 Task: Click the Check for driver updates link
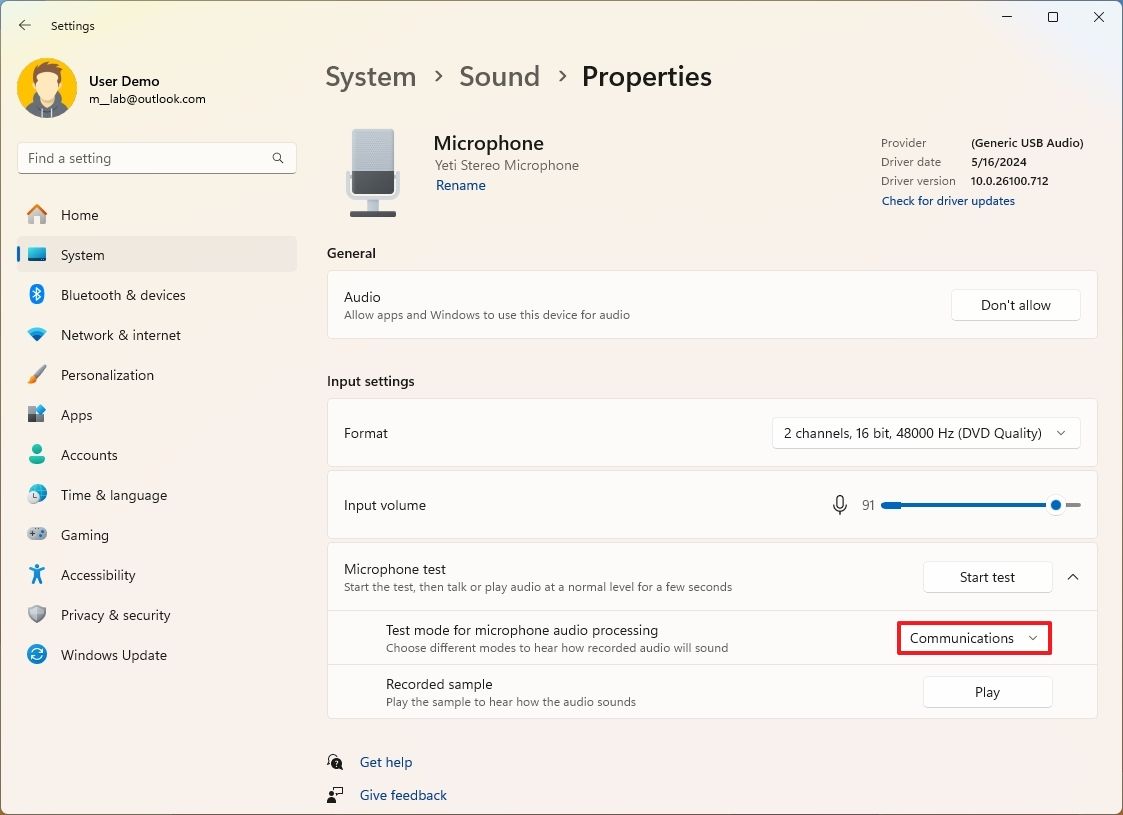click(x=948, y=200)
